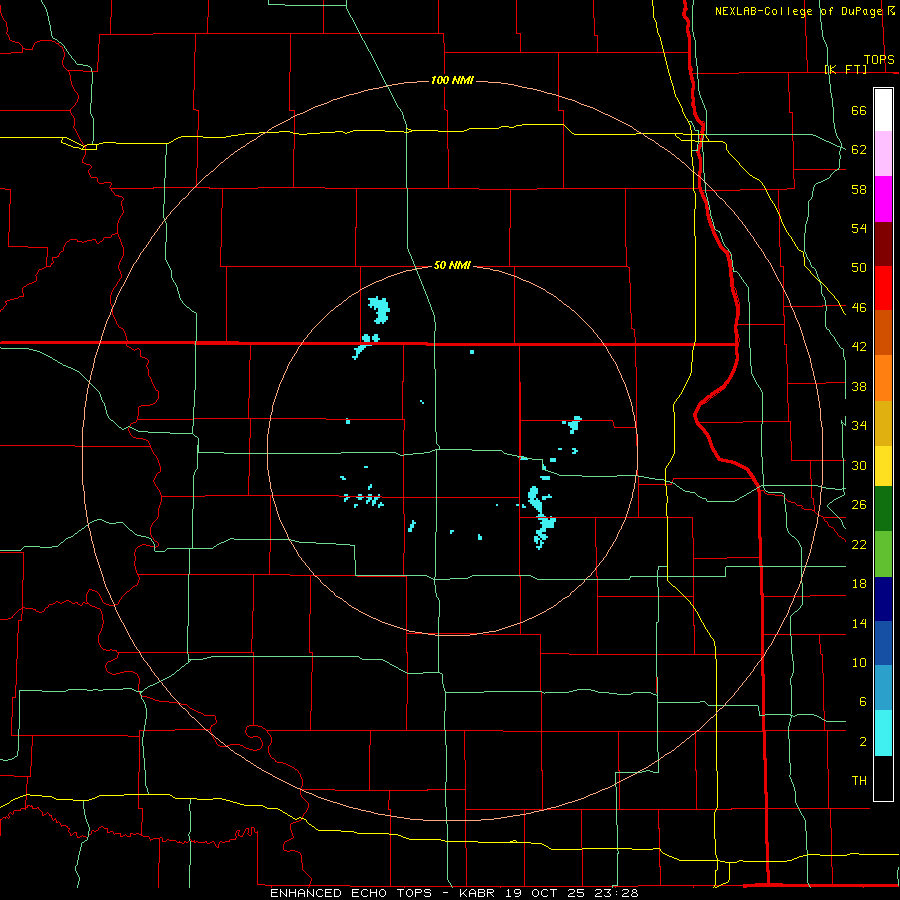Click the 58 legend value
This screenshot has width=900, height=900.
pyautogui.click(x=859, y=189)
